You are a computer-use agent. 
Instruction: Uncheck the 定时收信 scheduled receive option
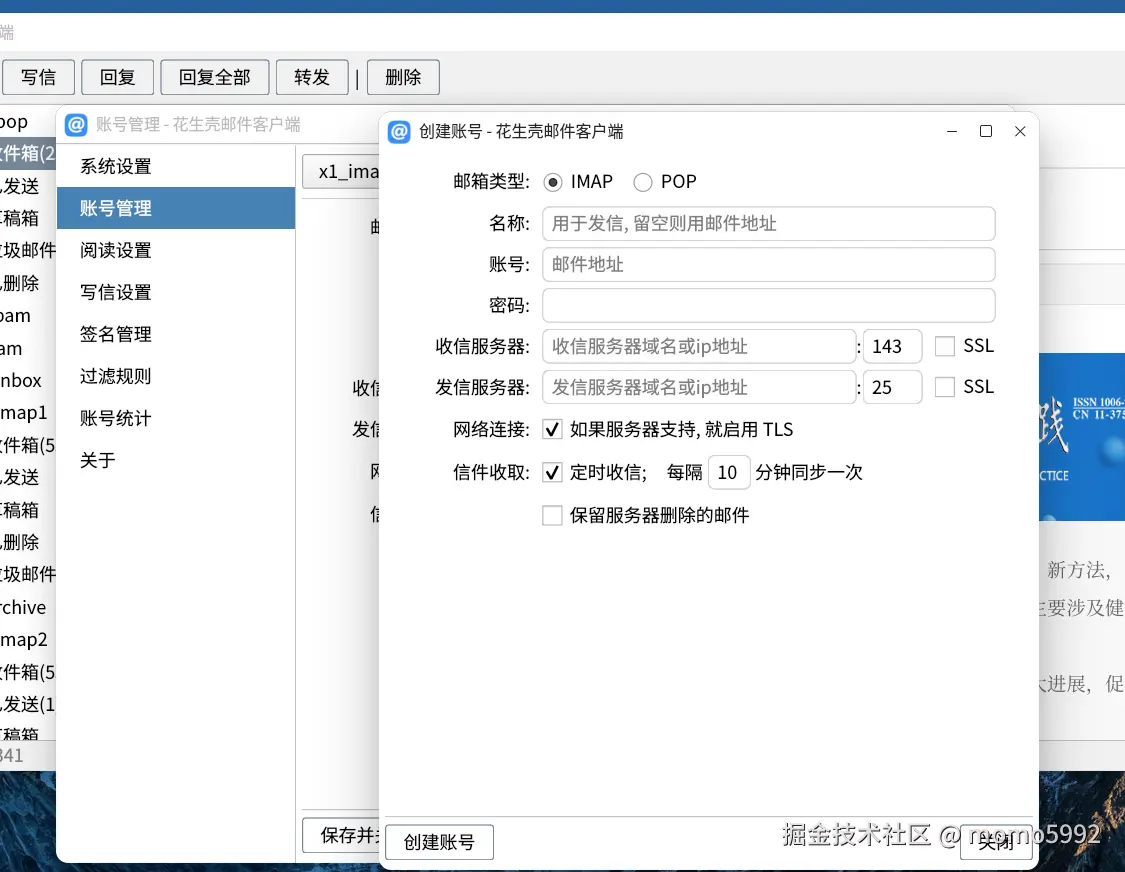552,472
